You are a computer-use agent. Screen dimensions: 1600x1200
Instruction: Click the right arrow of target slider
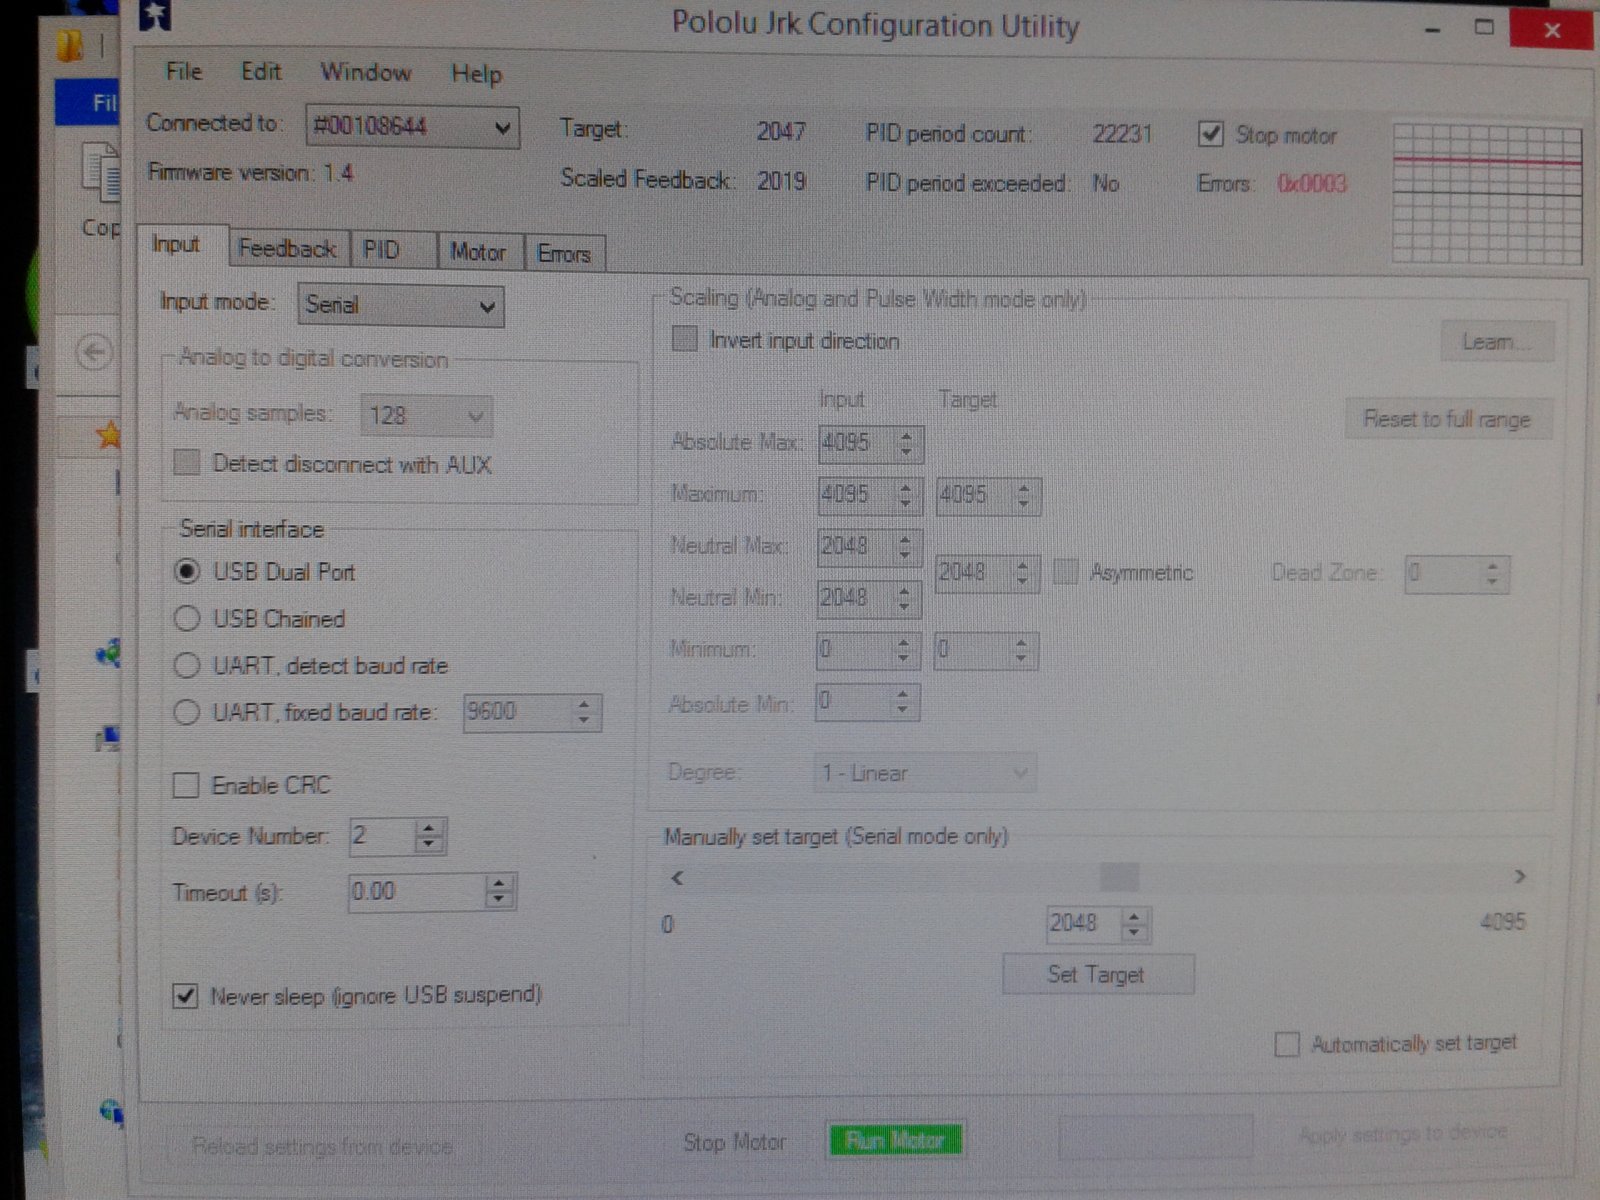click(1520, 876)
